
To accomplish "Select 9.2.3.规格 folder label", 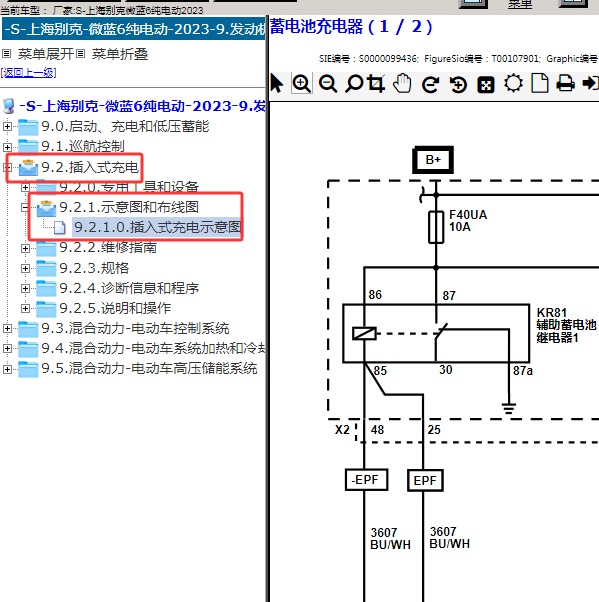I will pyautogui.click(x=94, y=268).
